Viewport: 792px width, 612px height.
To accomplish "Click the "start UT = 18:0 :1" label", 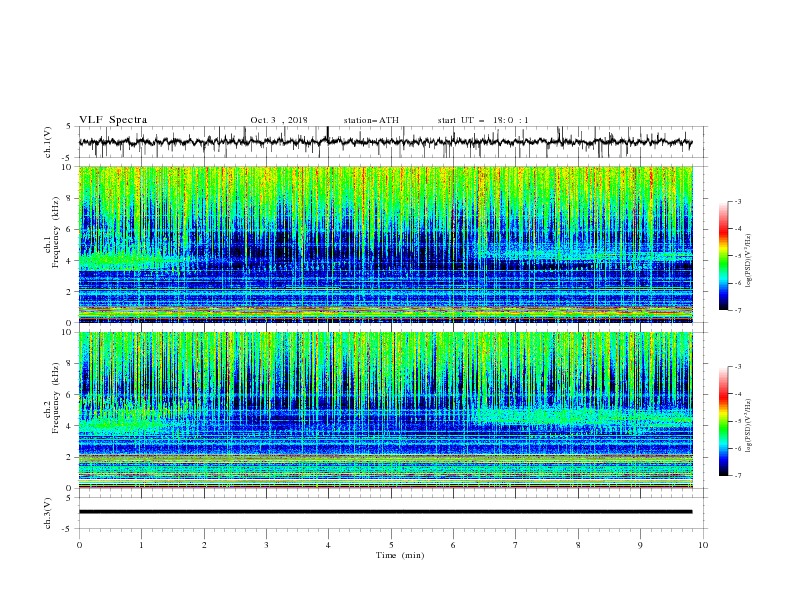I will [483, 120].
